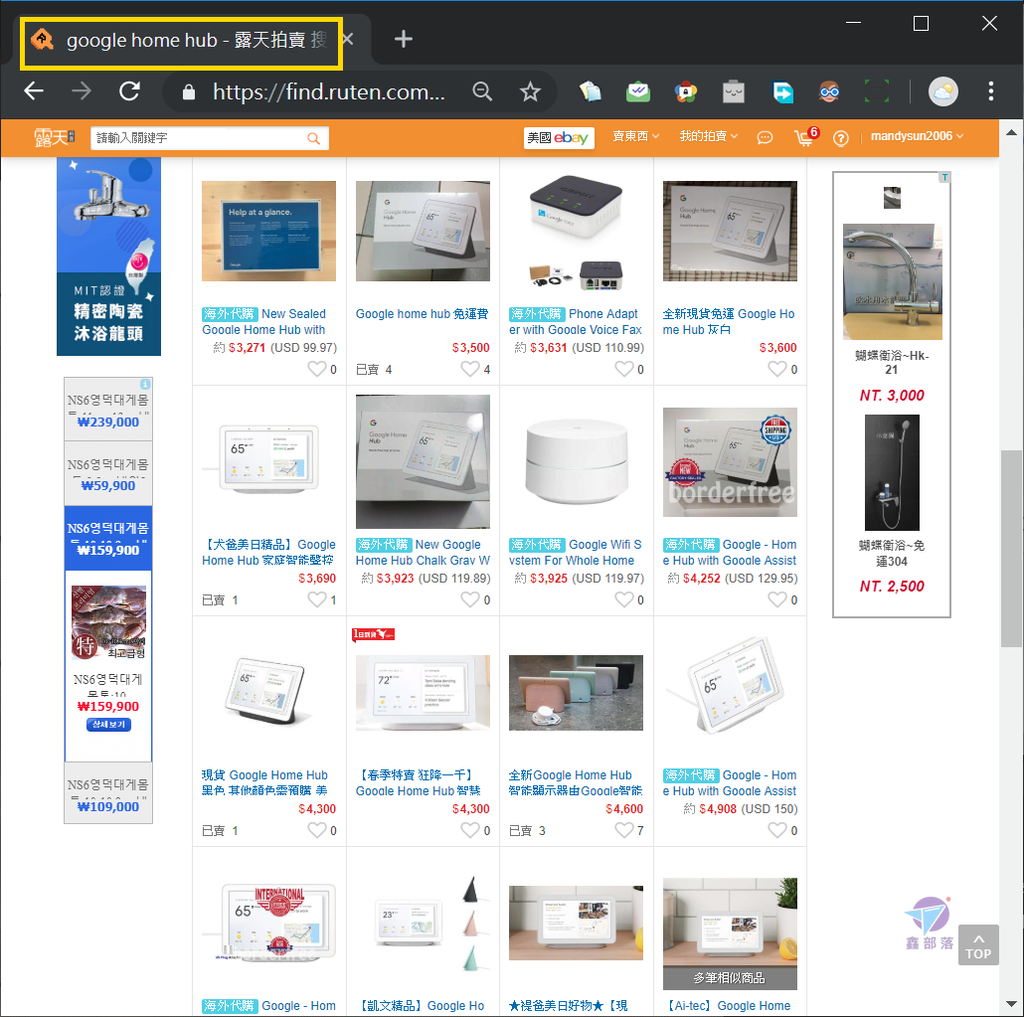
Task: Open the 全新現貨免運 Google Home Hub 灰白 link
Action: pyautogui.click(x=729, y=321)
